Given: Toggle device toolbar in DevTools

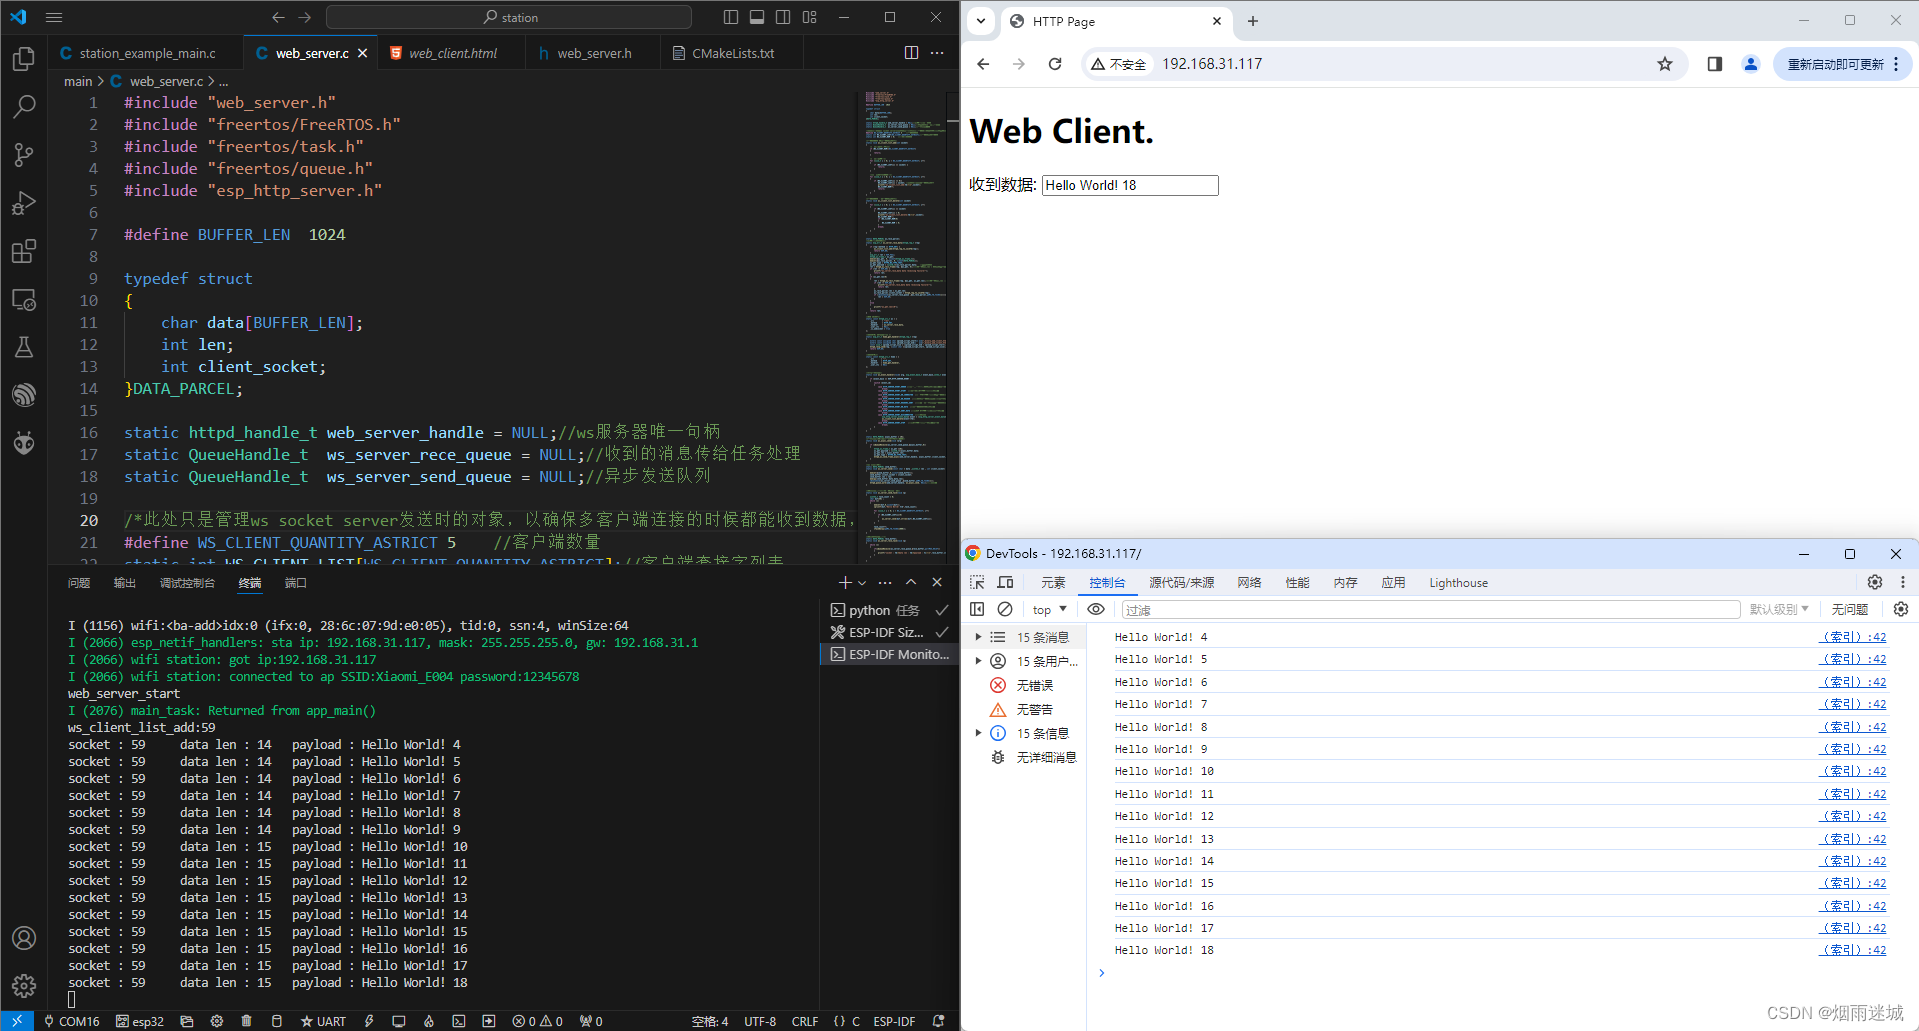Looking at the screenshot, I should point(1005,582).
